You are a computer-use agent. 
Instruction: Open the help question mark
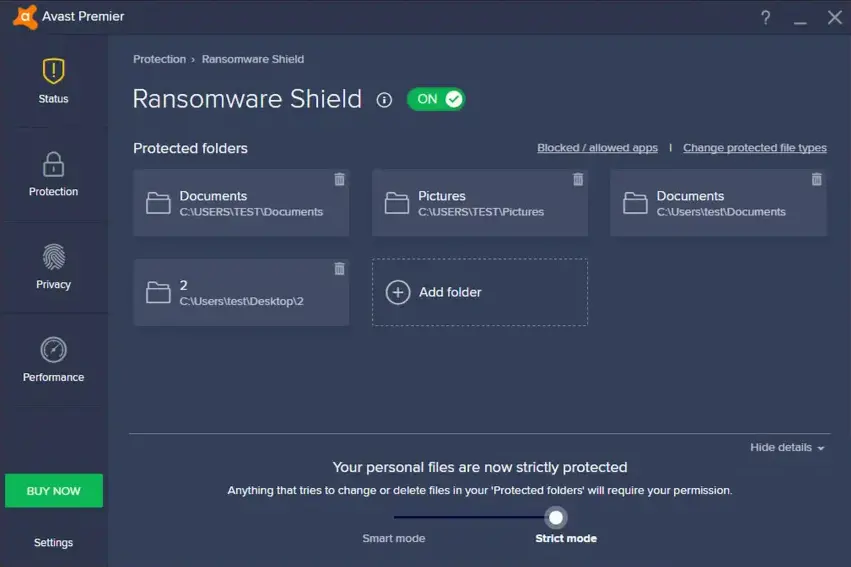tap(765, 18)
